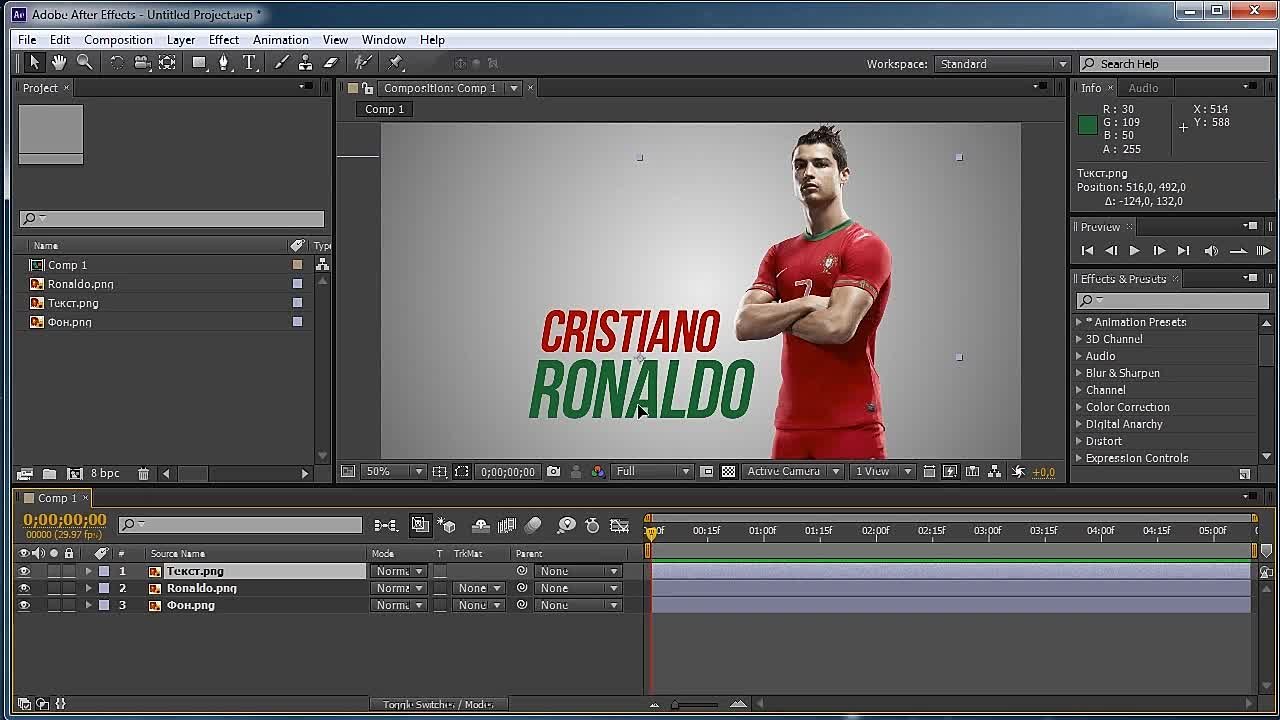Select the Roto Brush tool
This screenshot has width=1280, height=720.
pos(363,63)
